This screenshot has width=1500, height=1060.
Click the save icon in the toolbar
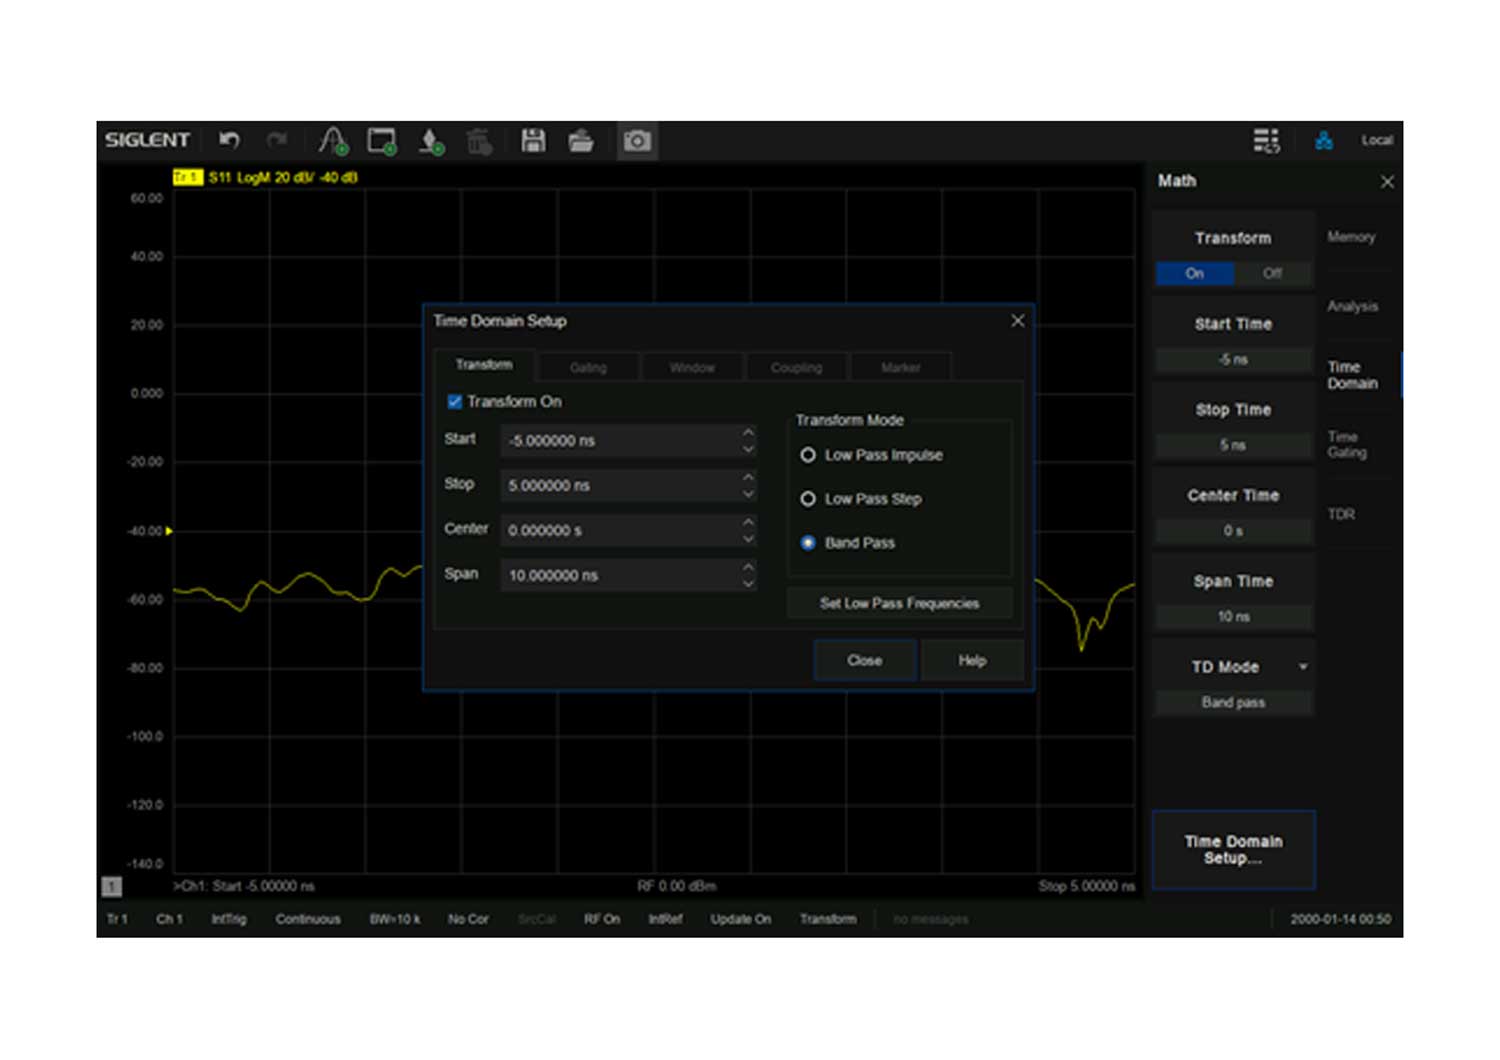click(x=533, y=140)
